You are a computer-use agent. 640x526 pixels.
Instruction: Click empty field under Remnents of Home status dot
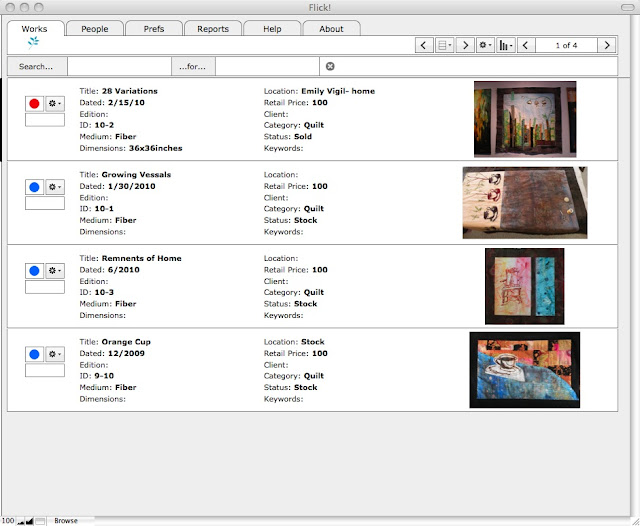pos(45,287)
